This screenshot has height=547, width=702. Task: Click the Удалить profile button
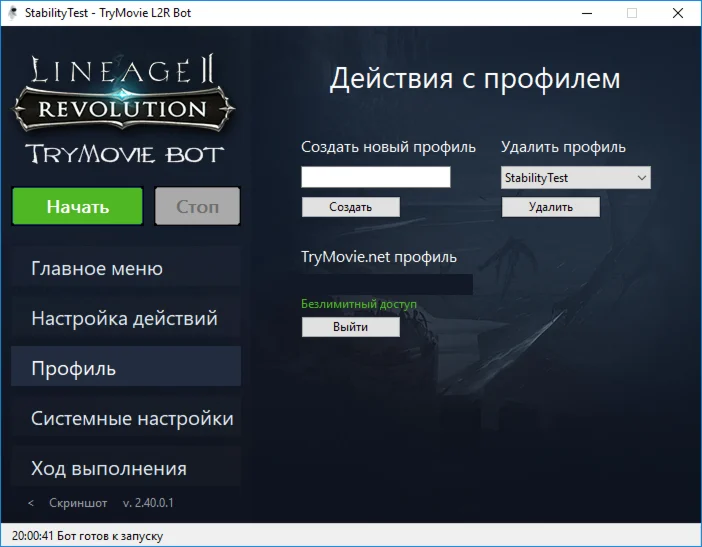pos(551,207)
